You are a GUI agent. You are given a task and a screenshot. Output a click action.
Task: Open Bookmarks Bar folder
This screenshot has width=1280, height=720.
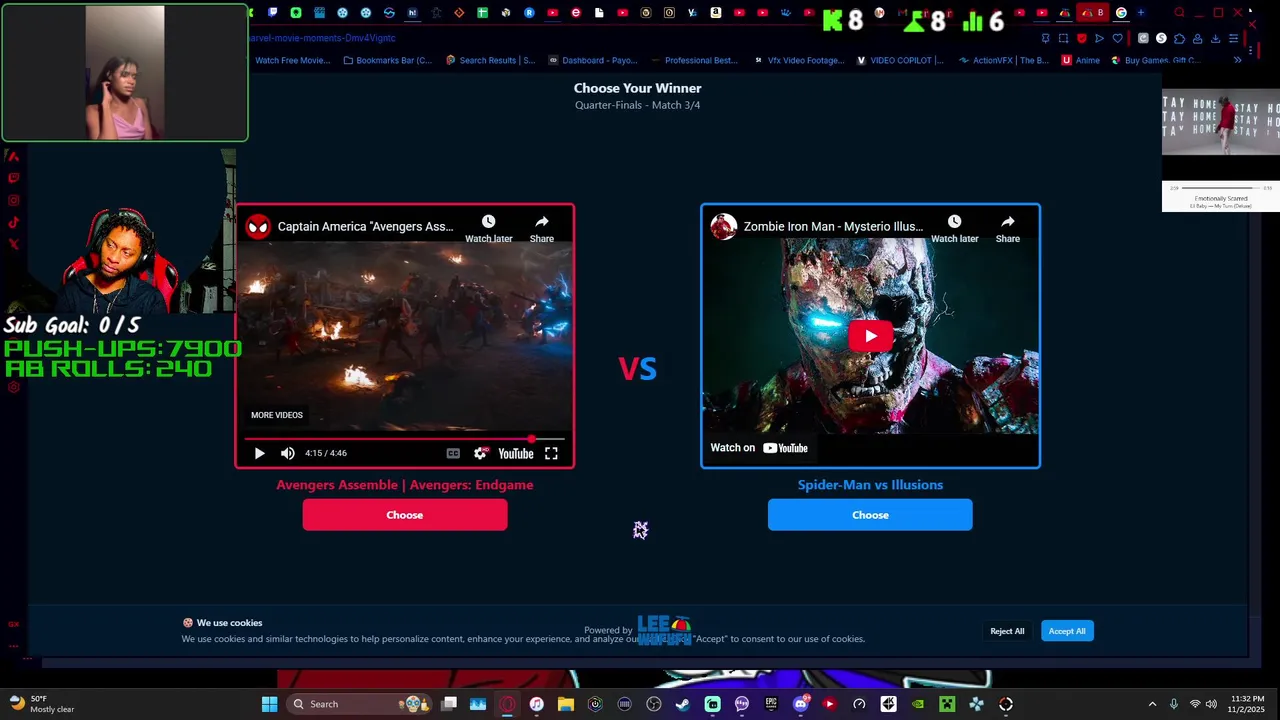click(388, 60)
